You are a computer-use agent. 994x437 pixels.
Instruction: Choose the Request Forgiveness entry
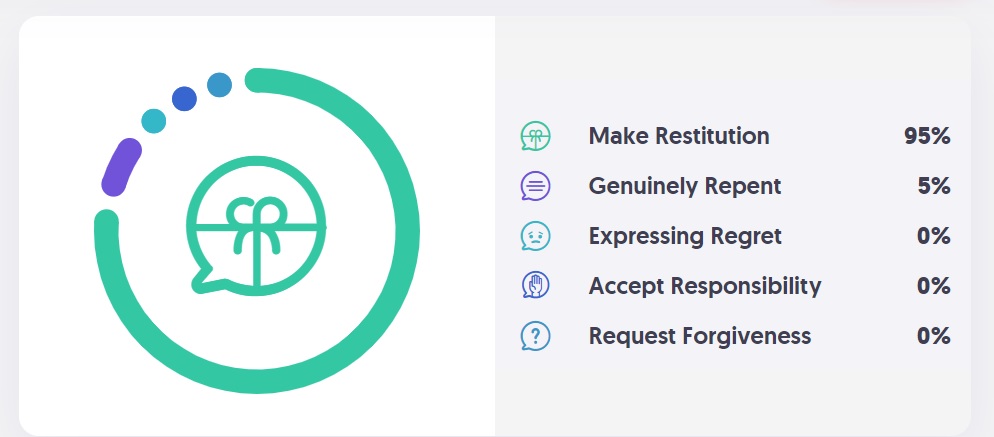pyautogui.click(x=700, y=336)
